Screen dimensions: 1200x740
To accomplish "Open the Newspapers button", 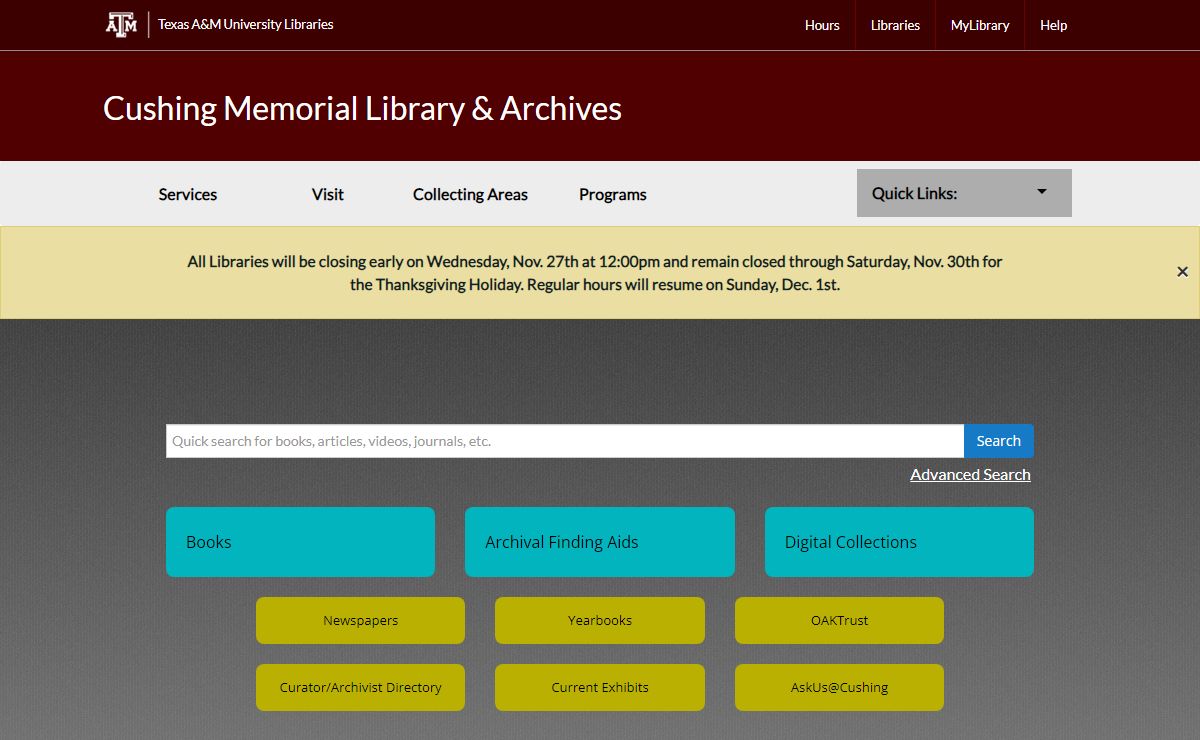I will (360, 620).
